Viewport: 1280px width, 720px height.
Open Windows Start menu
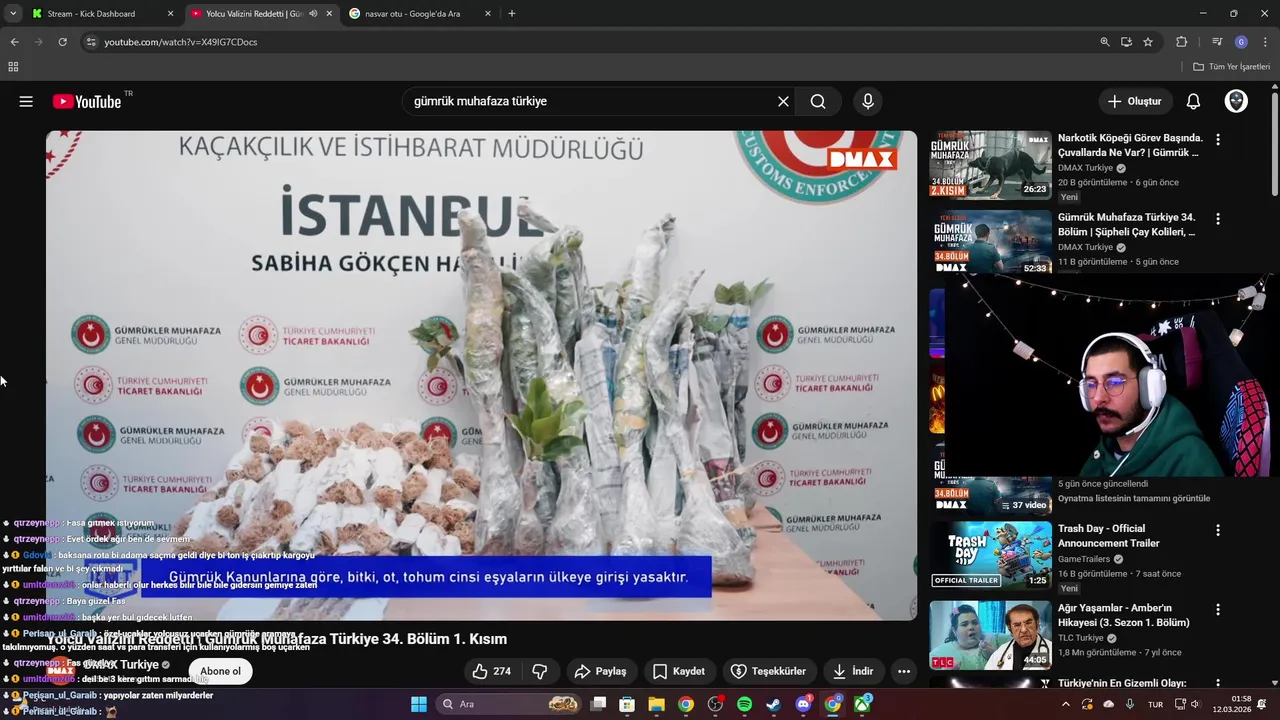coord(419,704)
